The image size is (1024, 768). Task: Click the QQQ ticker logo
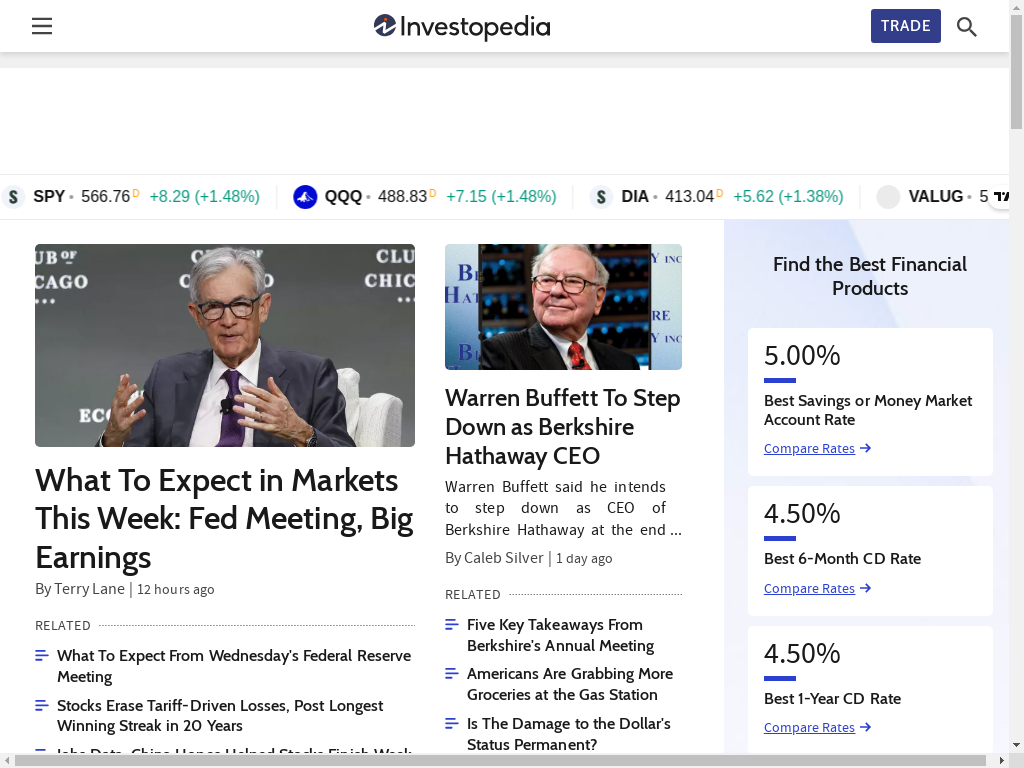coord(305,197)
